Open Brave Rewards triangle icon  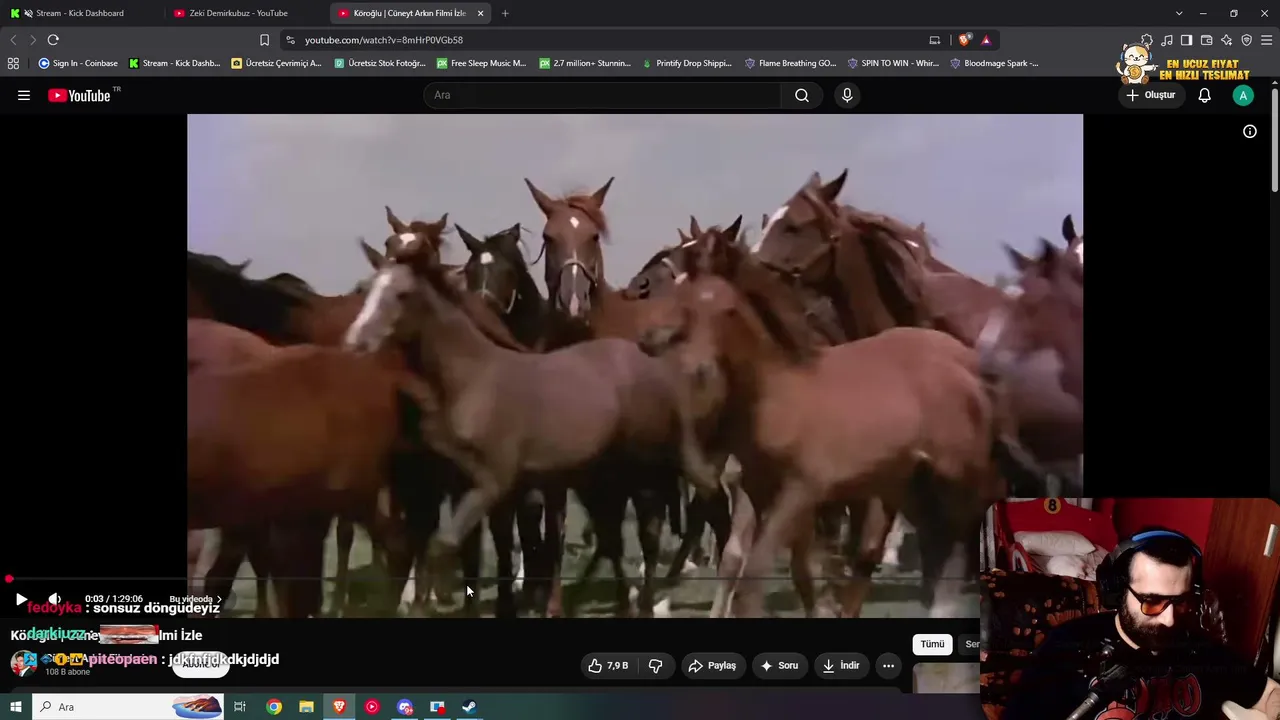[x=986, y=40]
